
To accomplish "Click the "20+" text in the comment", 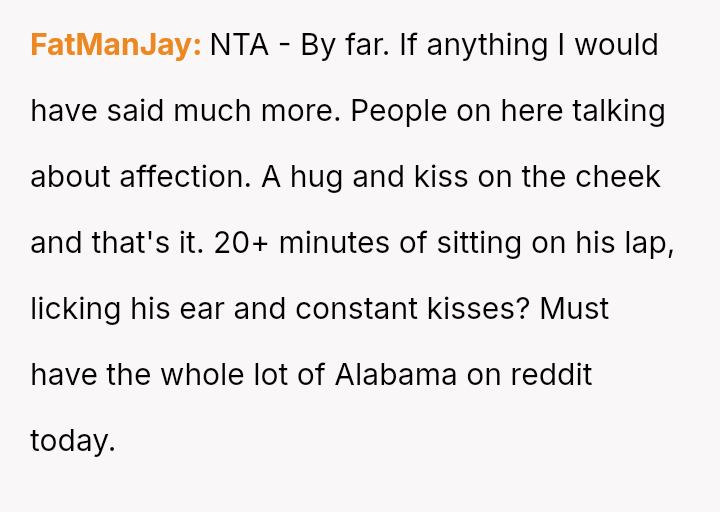I will (x=241, y=243).
